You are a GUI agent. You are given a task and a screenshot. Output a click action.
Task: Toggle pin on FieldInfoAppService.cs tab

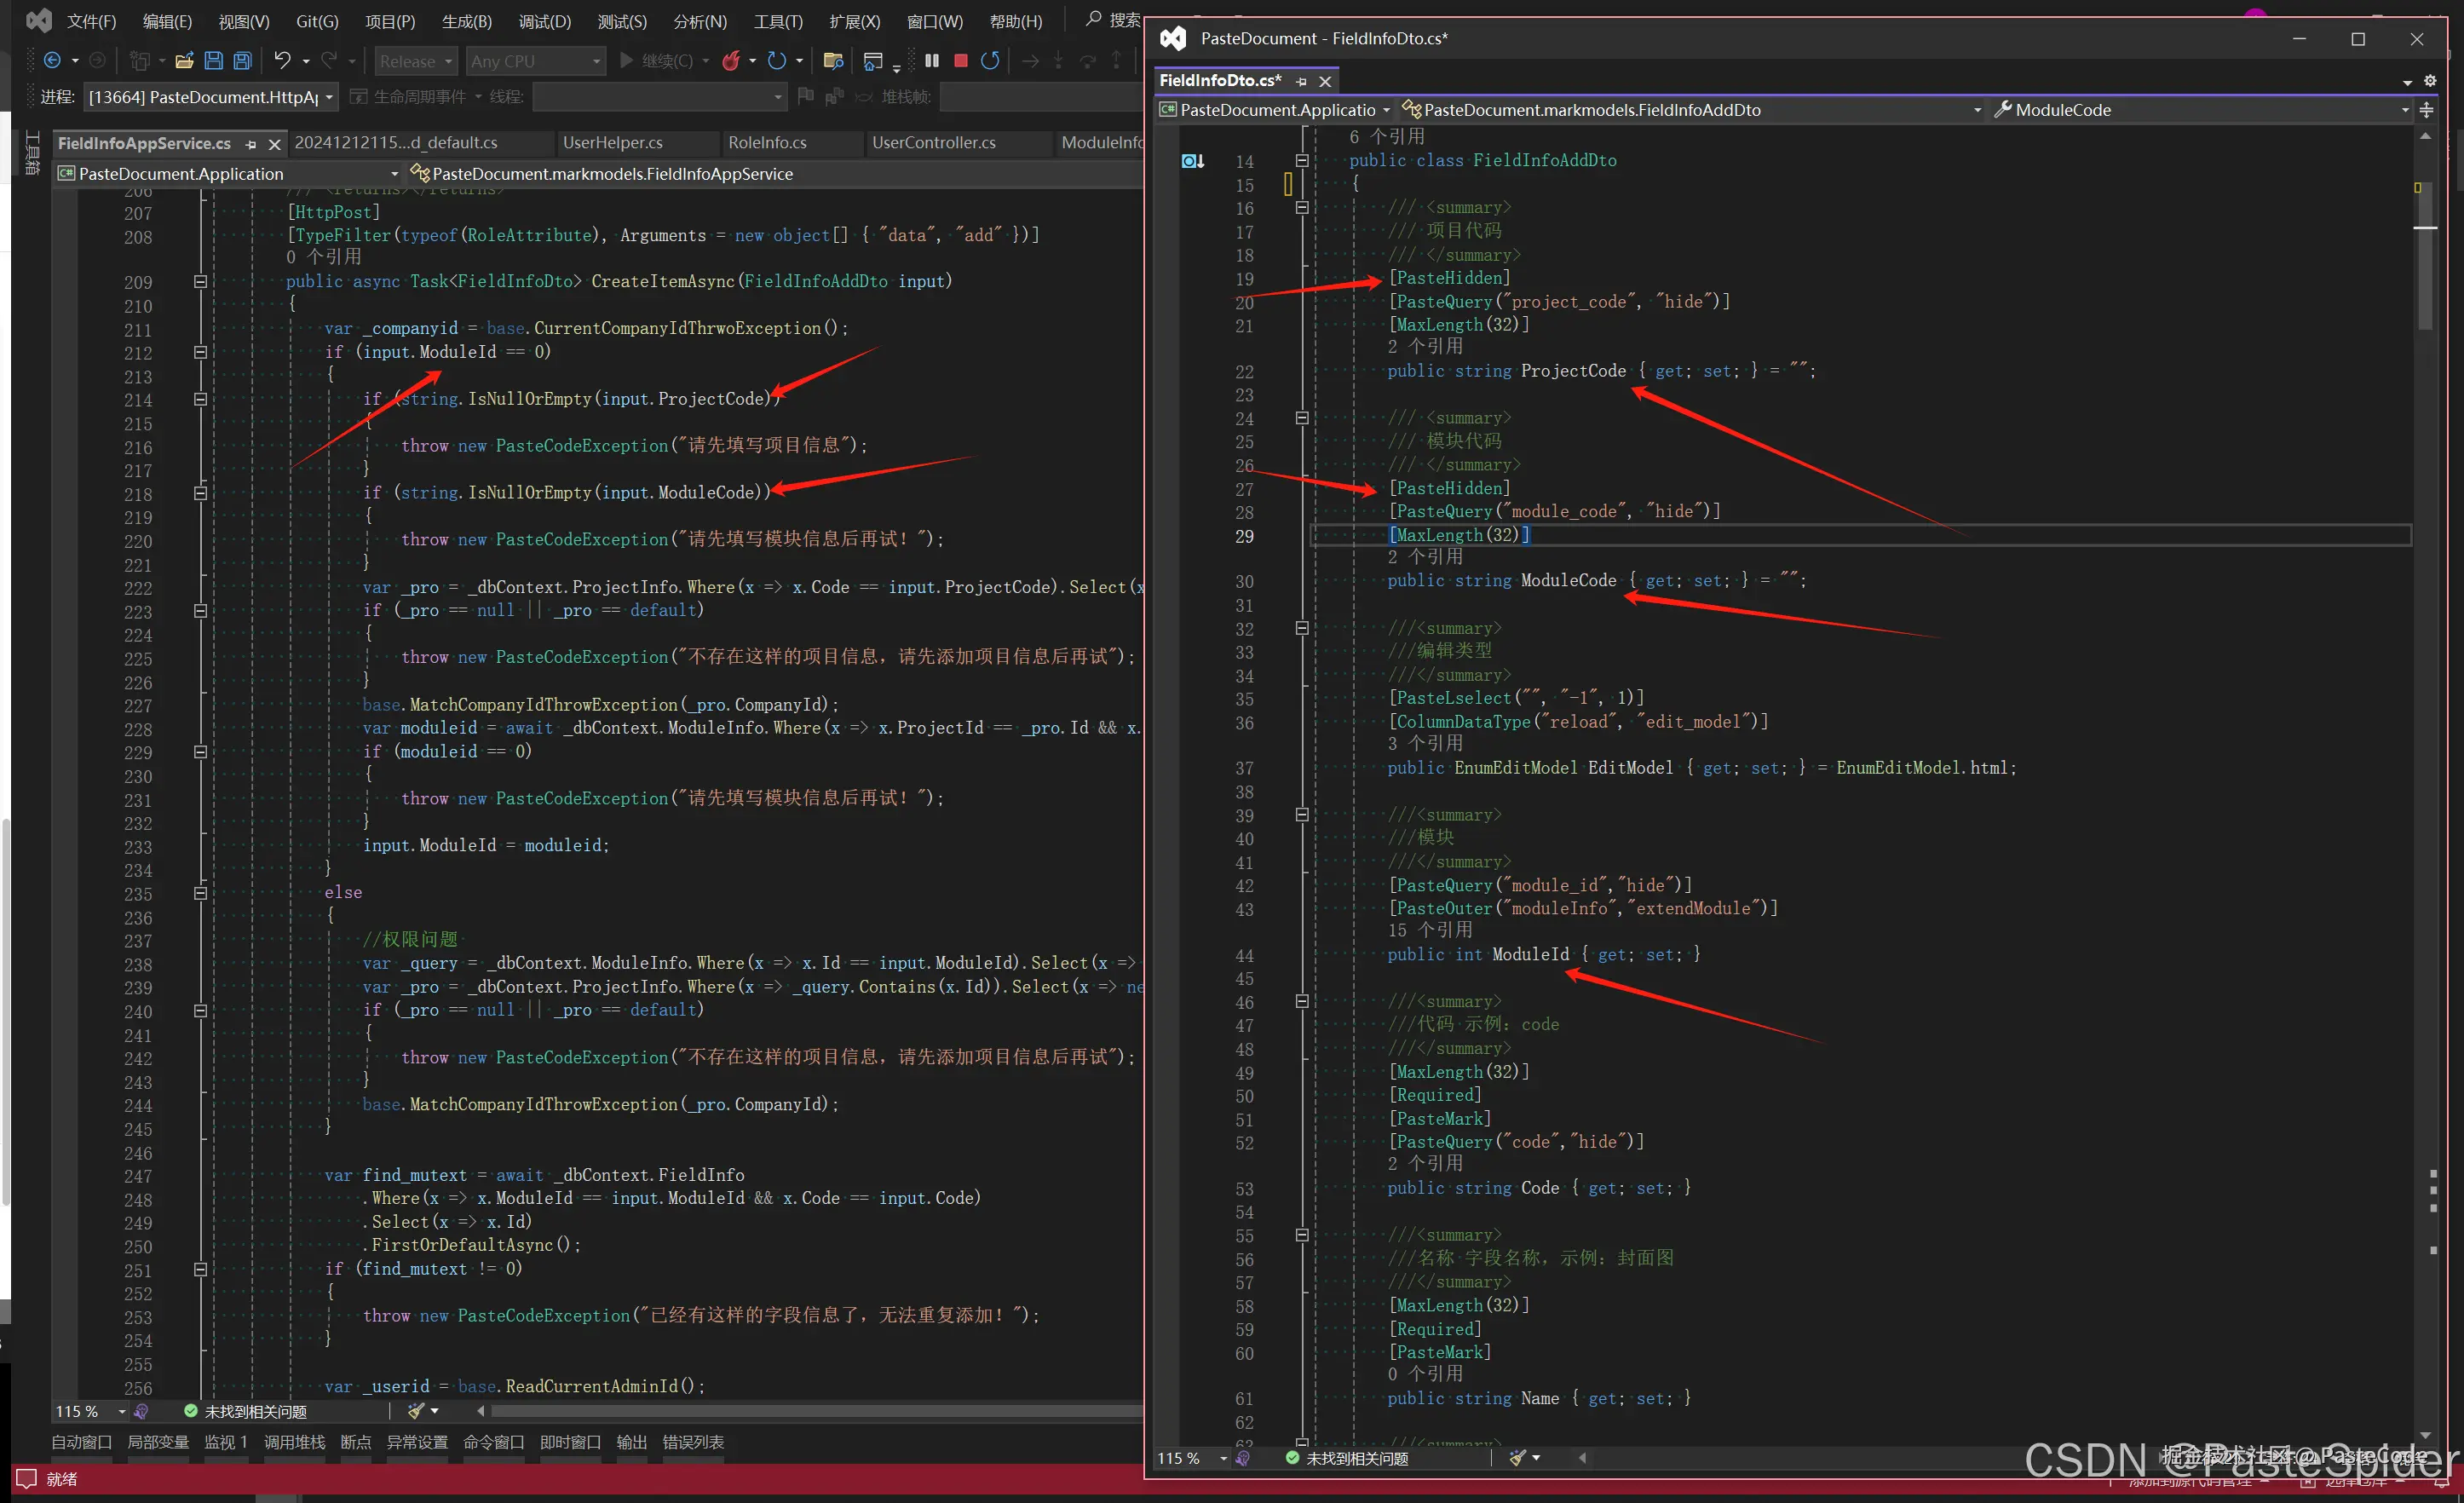click(251, 144)
